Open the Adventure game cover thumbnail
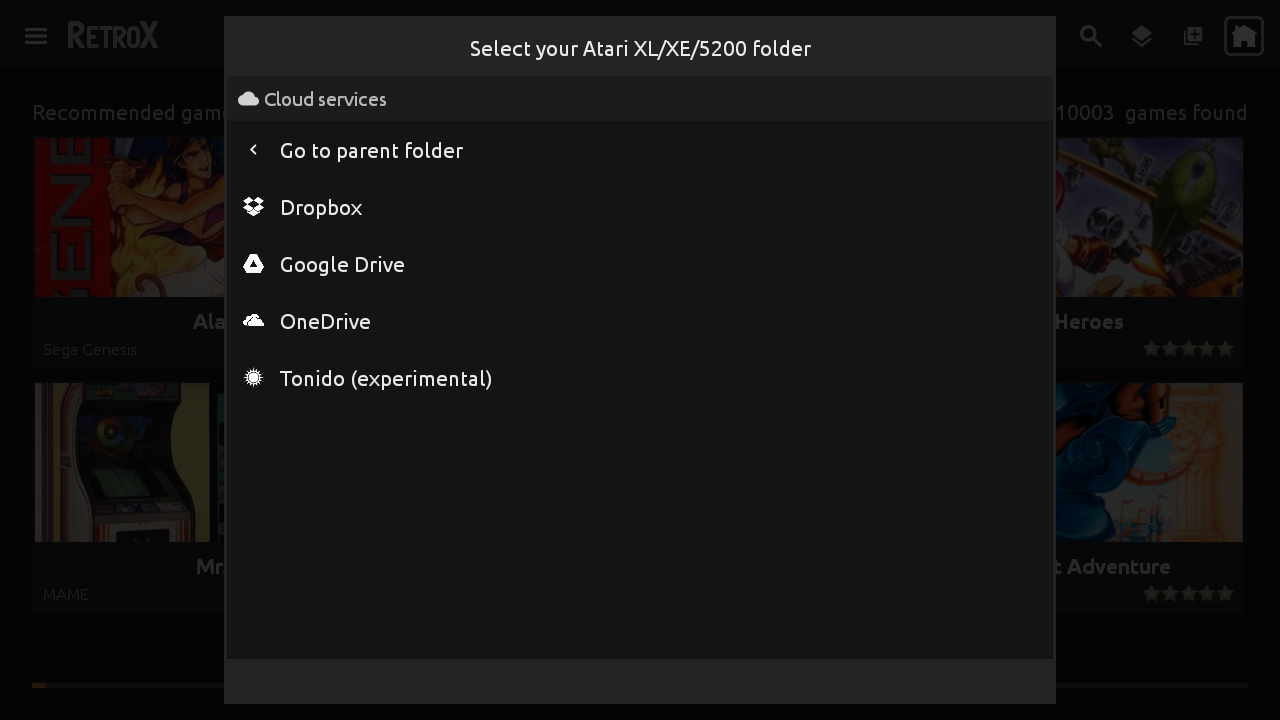Screen dimensions: 1280x720 tap(1149, 462)
